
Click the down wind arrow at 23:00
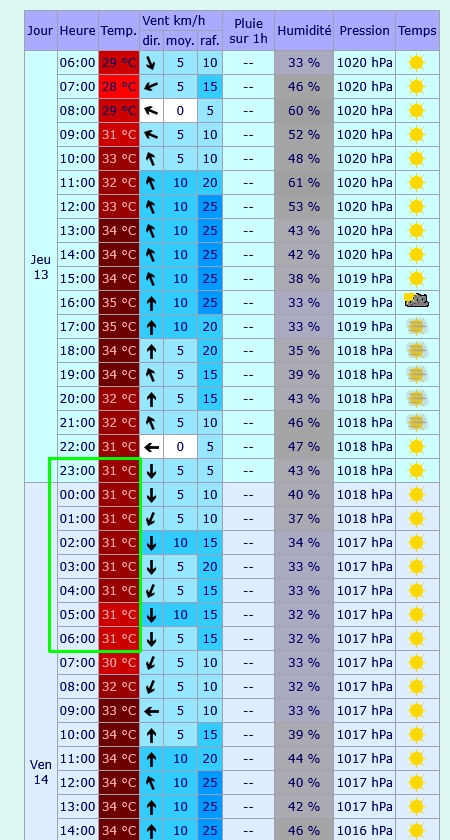point(152,471)
